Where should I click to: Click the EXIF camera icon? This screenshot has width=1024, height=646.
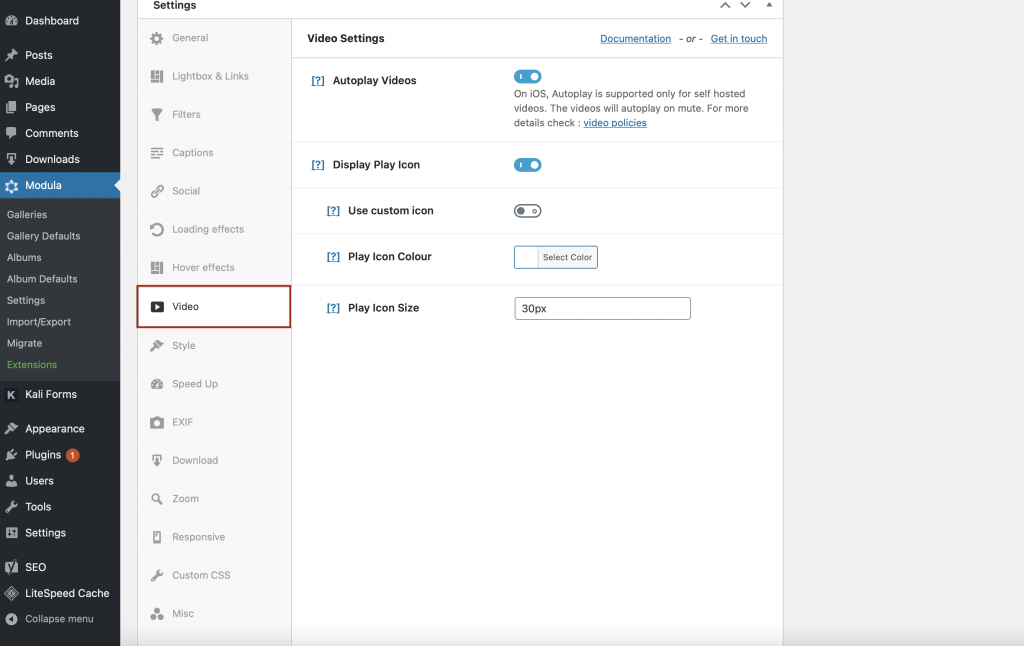[x=157, y=423]
